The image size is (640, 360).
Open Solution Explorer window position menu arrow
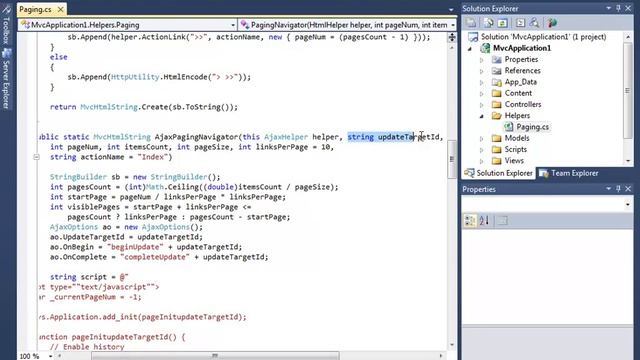[608, 8]
